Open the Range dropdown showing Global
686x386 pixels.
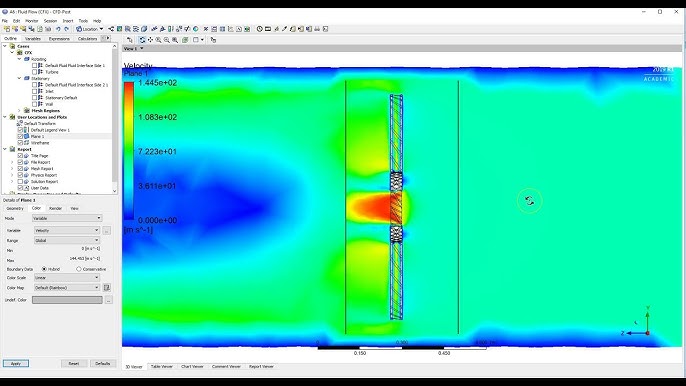(x=67, y=240)
